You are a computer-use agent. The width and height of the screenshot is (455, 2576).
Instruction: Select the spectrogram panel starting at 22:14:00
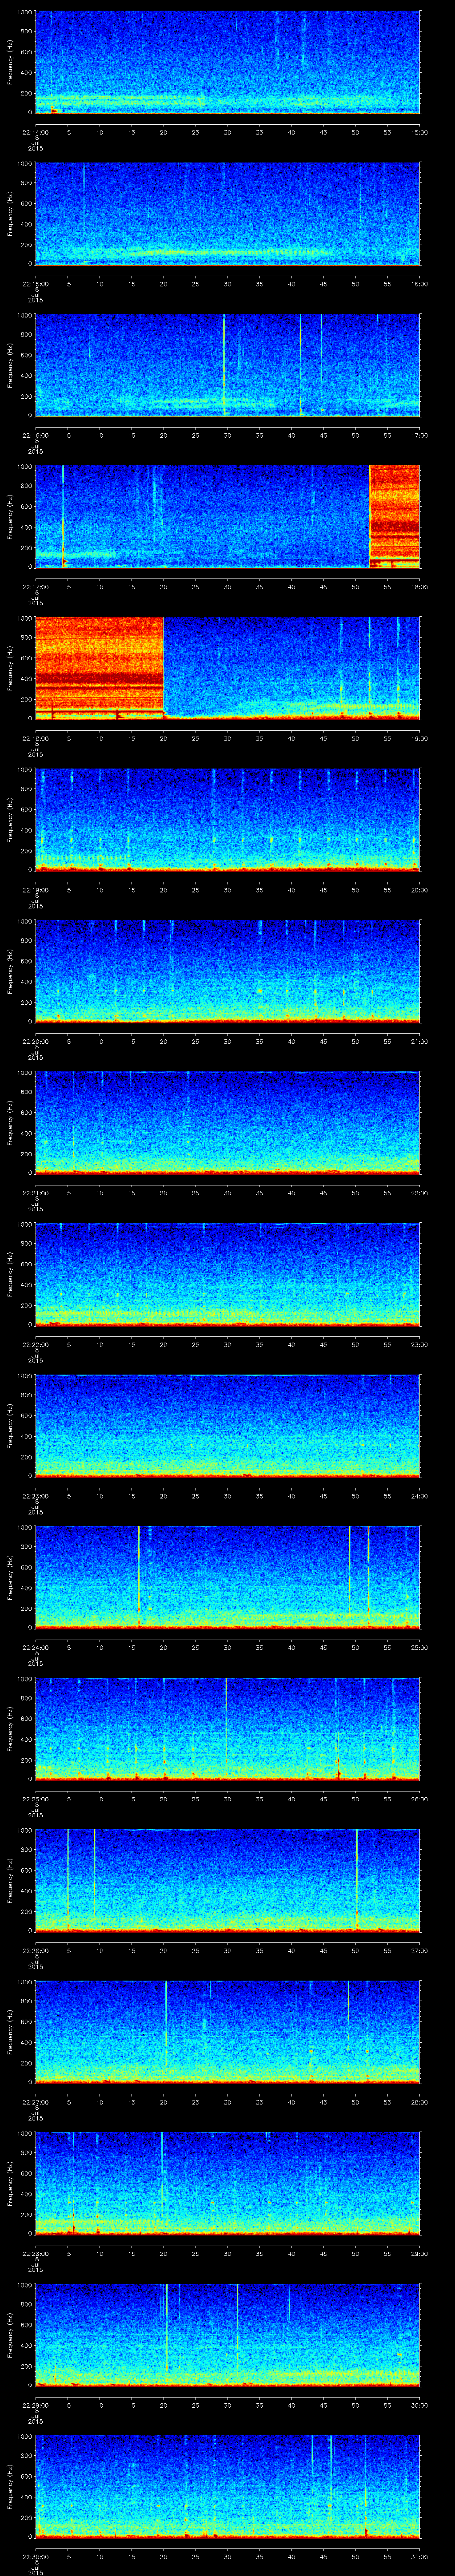coord(227,62)
